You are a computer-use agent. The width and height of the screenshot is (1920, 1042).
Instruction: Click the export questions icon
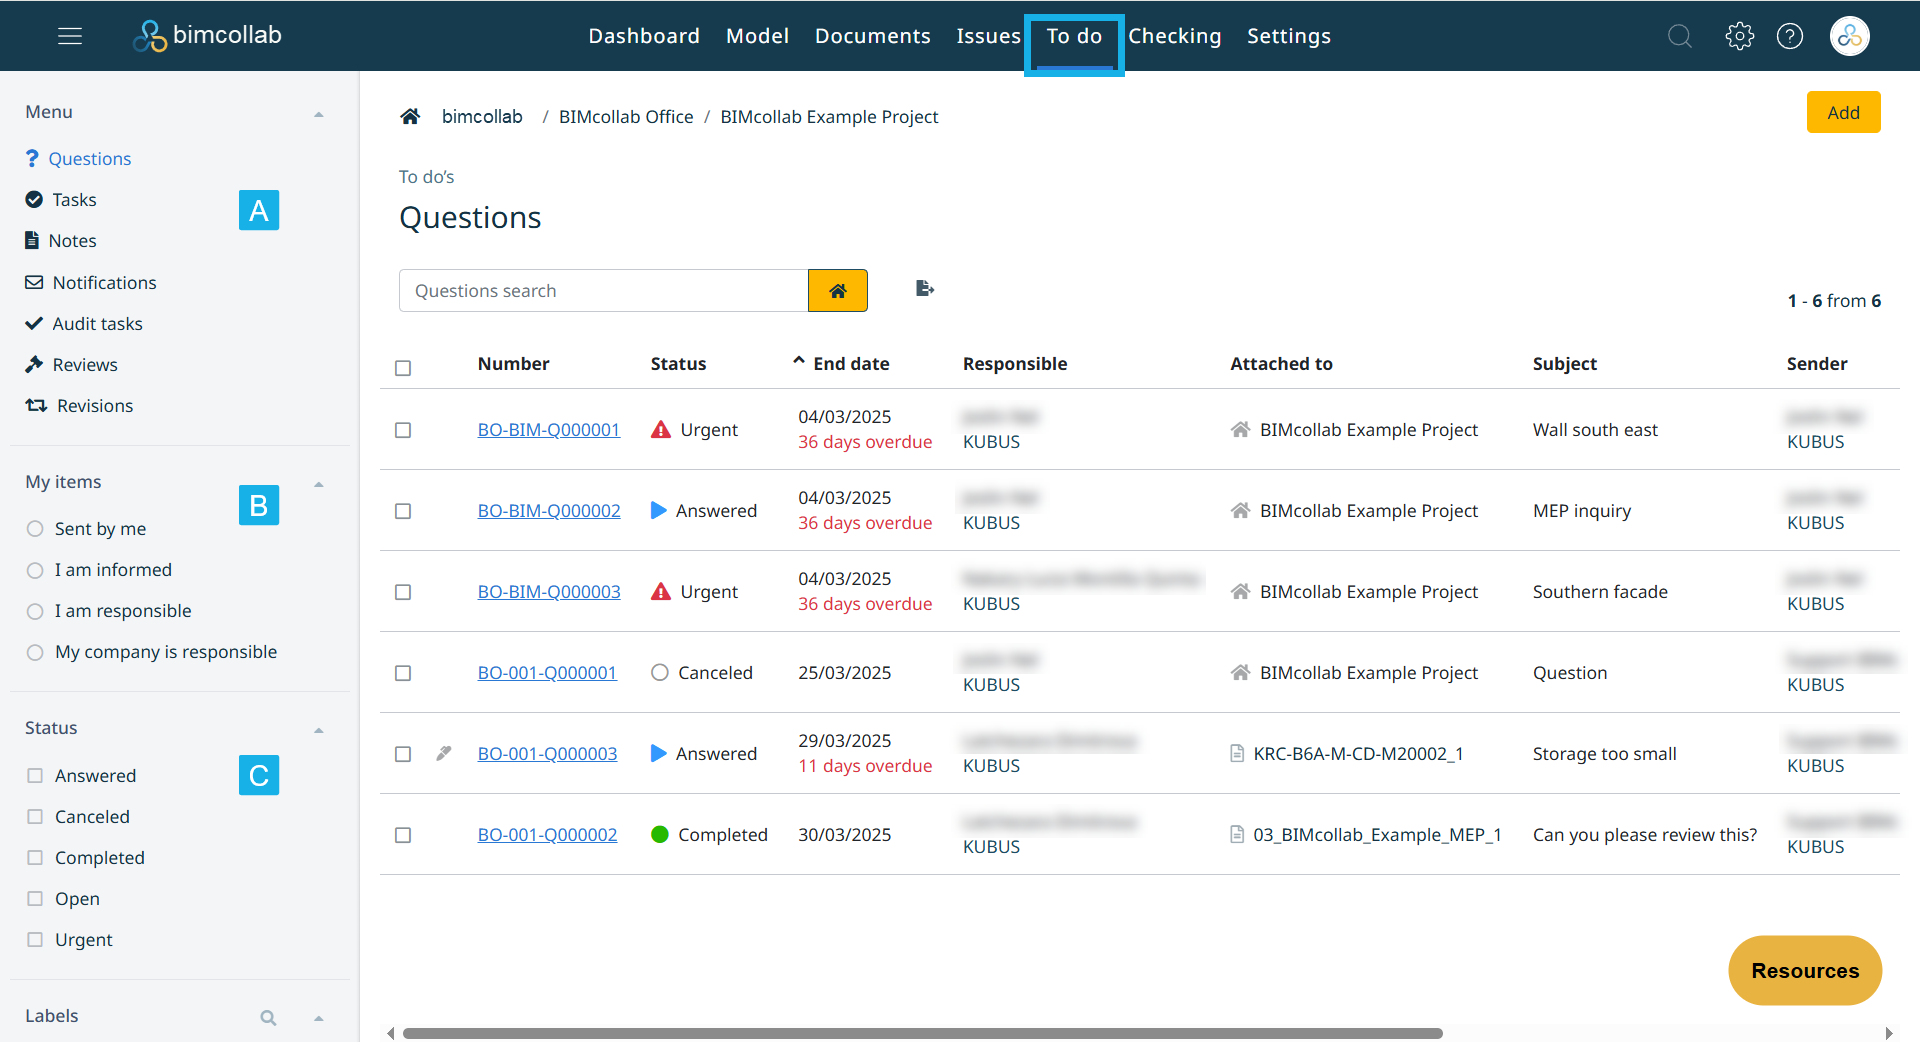[x=925, y=289]
